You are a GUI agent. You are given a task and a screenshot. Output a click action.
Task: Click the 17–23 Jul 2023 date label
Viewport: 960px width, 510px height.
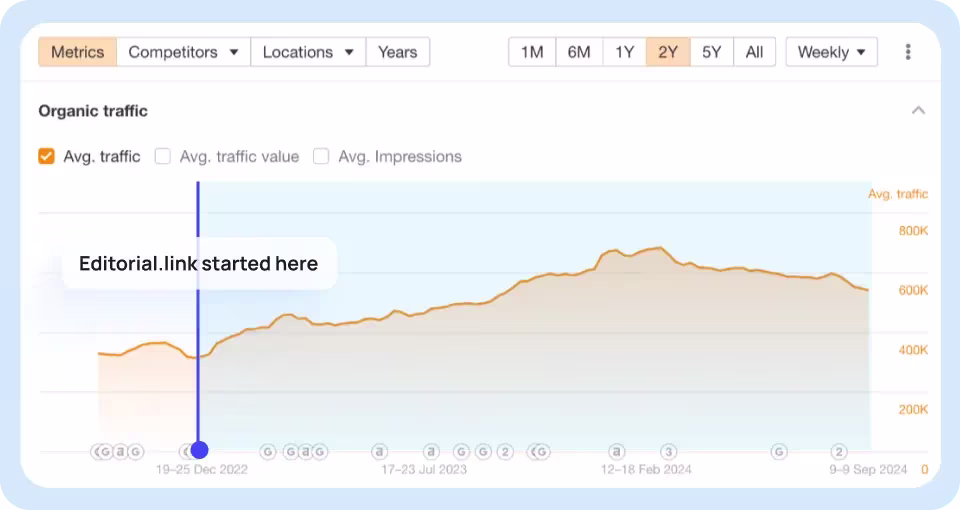click(424, 470)
